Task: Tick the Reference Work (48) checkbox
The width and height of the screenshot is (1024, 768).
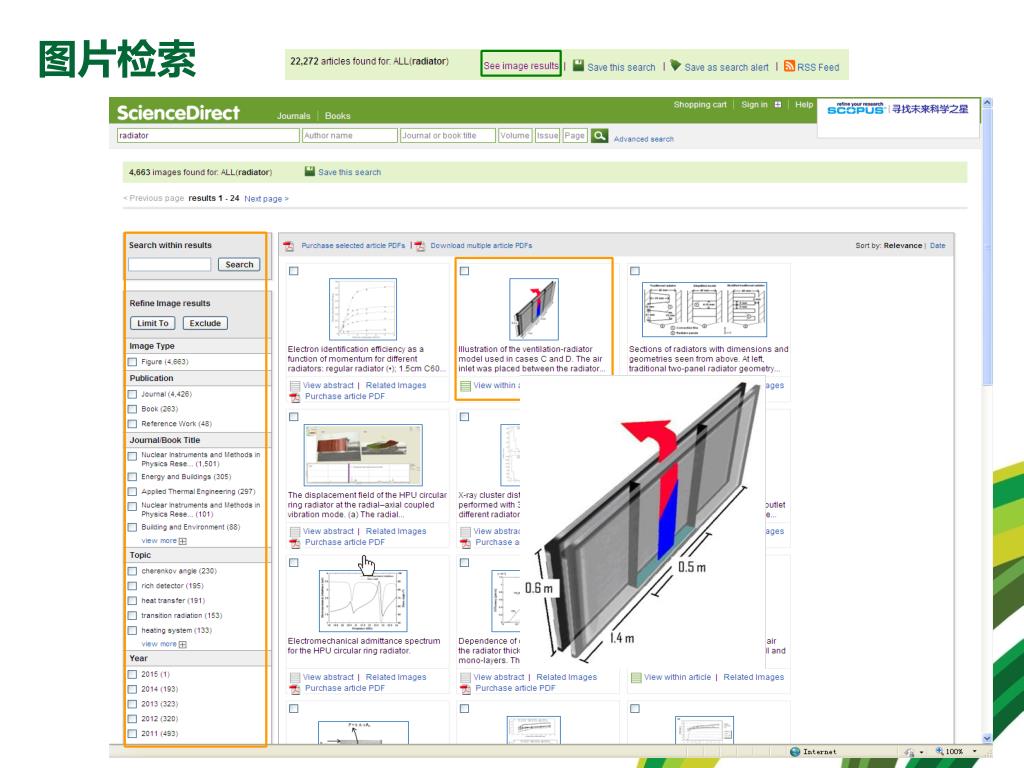Action: (133, 424)
